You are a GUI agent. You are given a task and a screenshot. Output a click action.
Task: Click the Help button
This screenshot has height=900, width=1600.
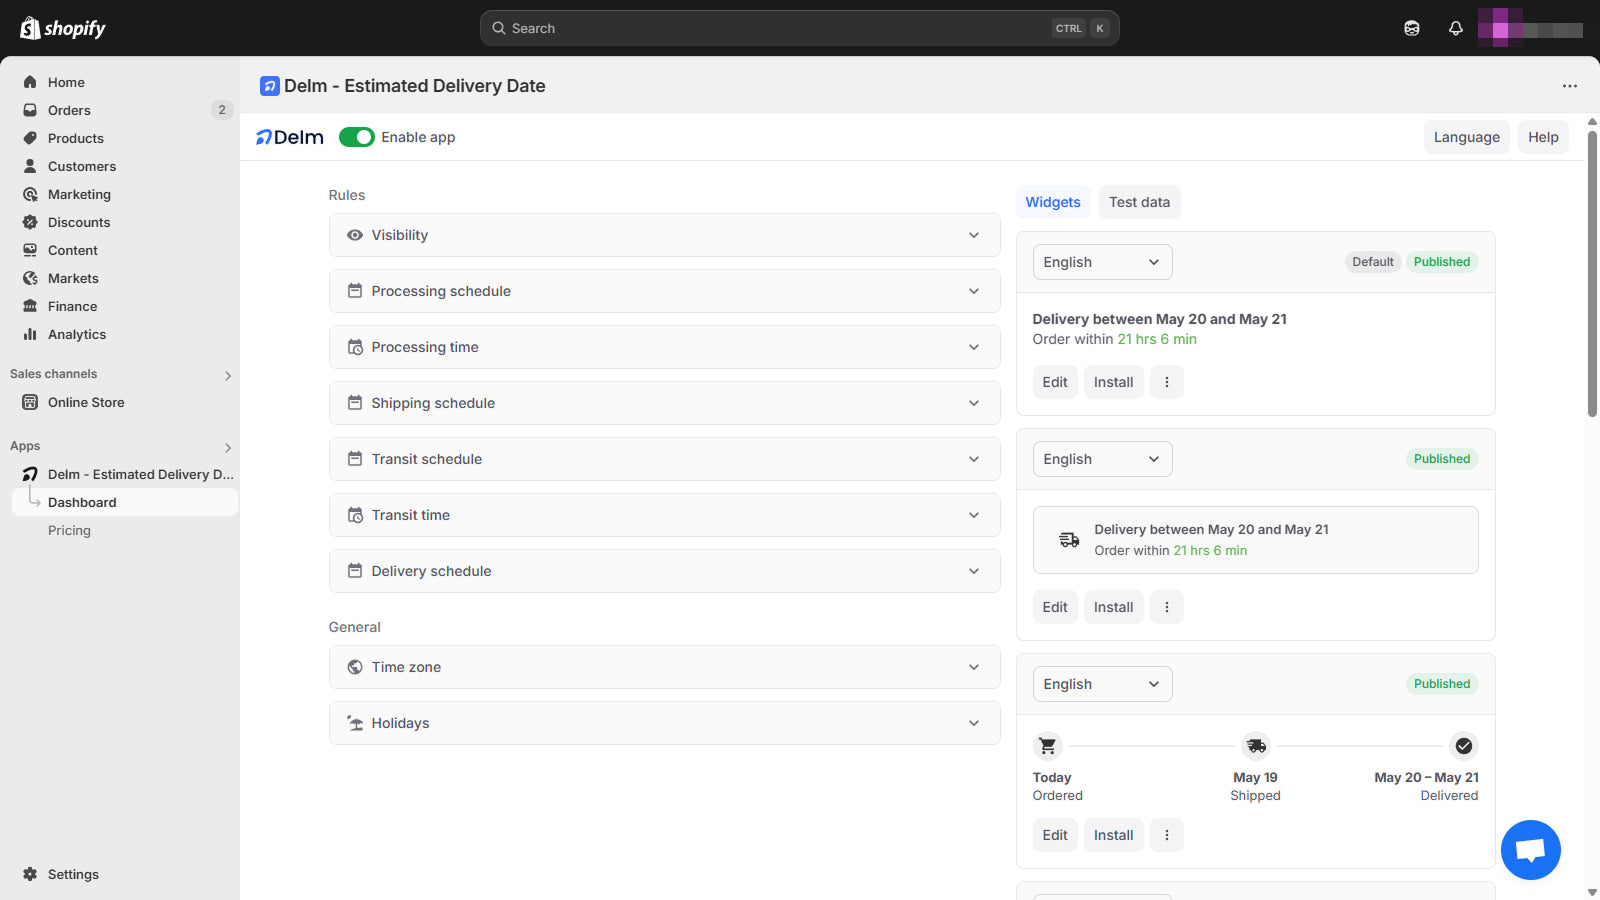[x=1543, y=137]
